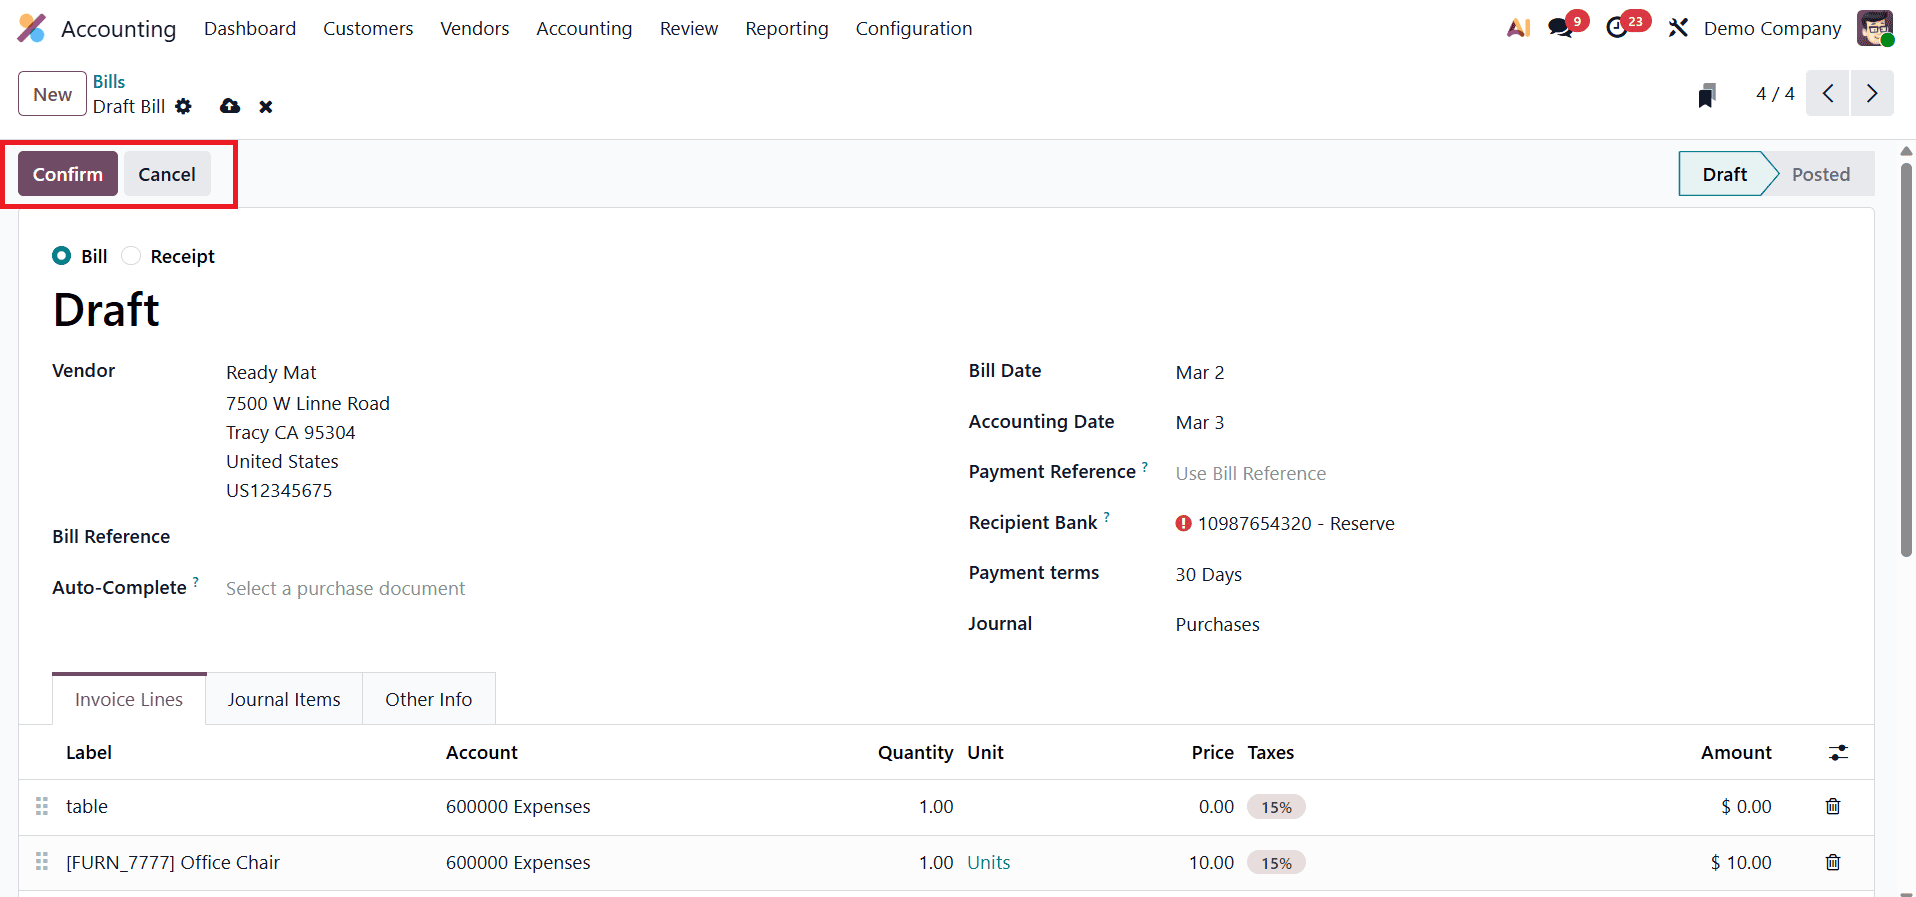Select the Bill radio button
Screen dimensions: 1916x897
[62, 256]
